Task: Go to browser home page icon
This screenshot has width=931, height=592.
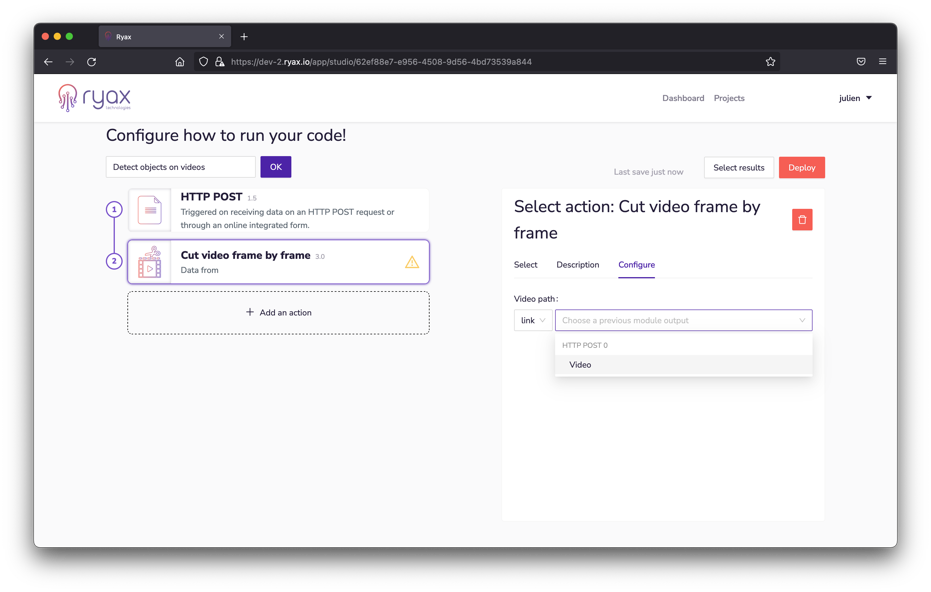Action: pos(180,62)
